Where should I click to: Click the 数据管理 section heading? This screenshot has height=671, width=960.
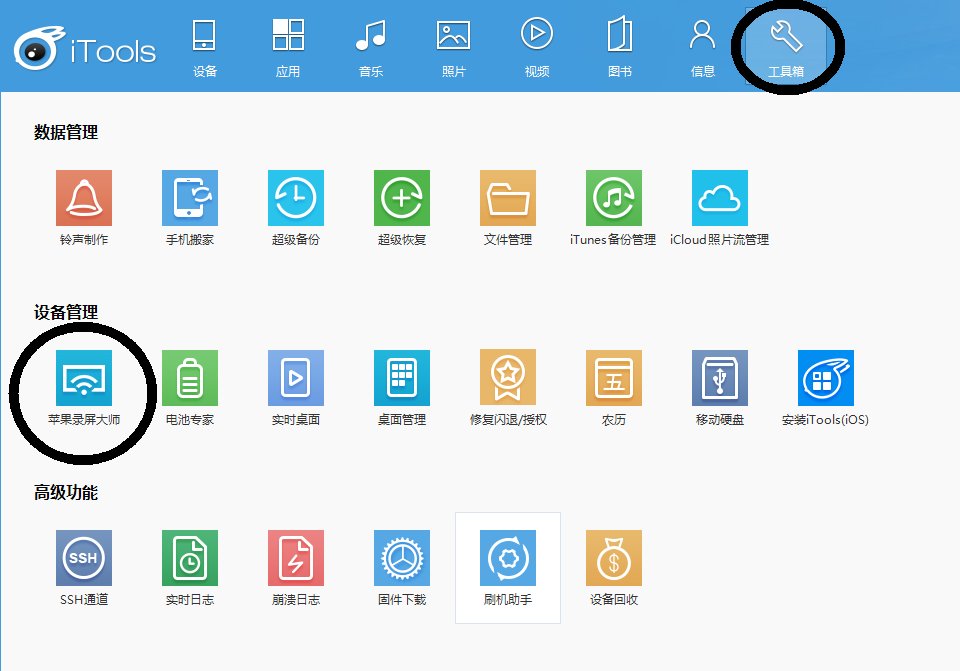(66, 132)
